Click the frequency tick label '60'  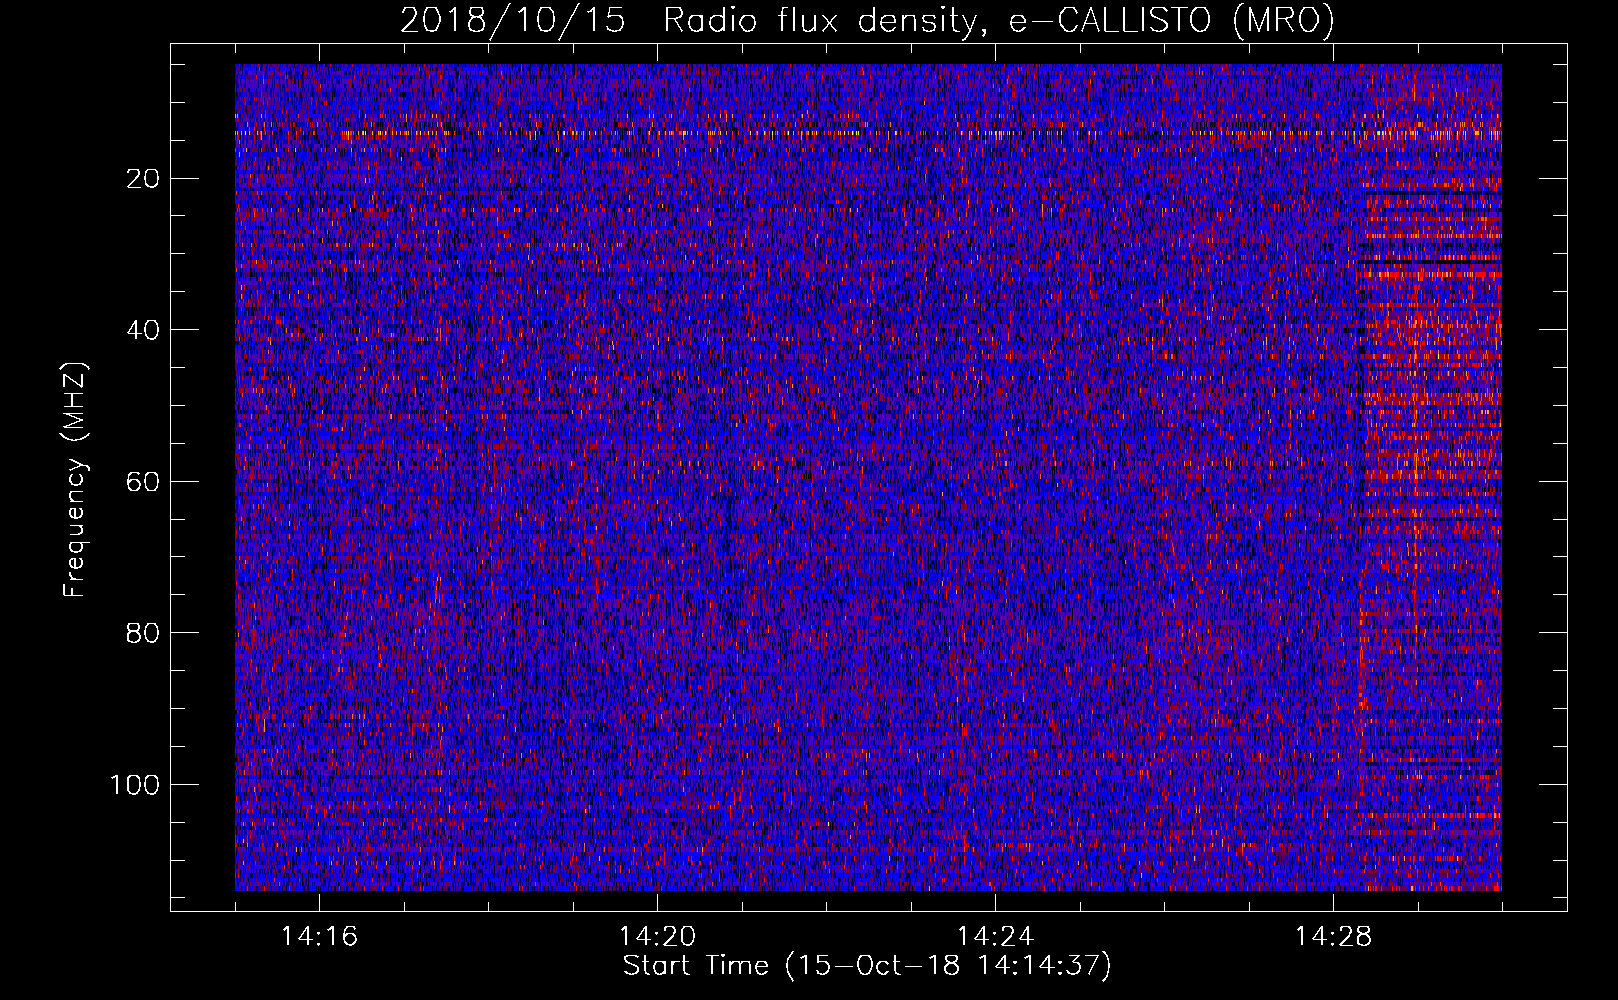point(144,482)
